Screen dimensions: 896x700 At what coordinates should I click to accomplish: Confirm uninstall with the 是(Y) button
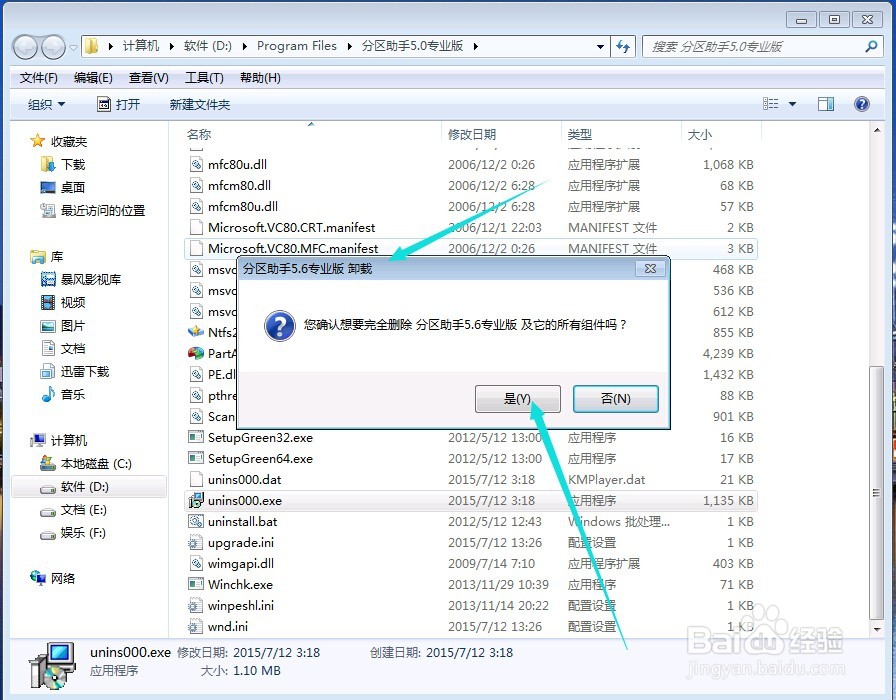click(518, 398)
